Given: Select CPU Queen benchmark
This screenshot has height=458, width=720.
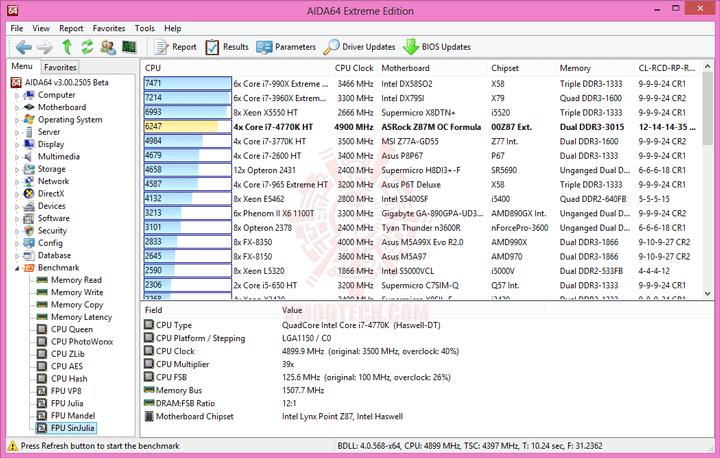Looking at the screenshot, I should pos(72,329).
